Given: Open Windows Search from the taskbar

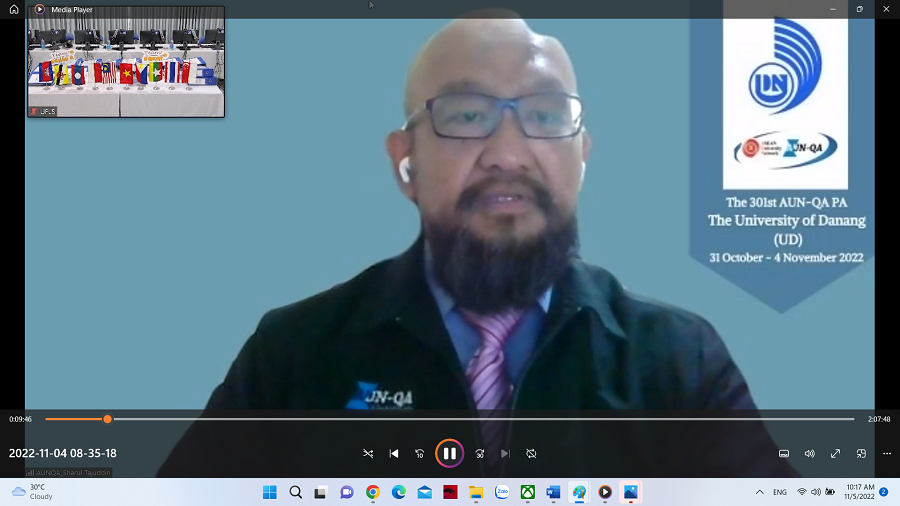Looking at the screenshot, I should point(296,492).
